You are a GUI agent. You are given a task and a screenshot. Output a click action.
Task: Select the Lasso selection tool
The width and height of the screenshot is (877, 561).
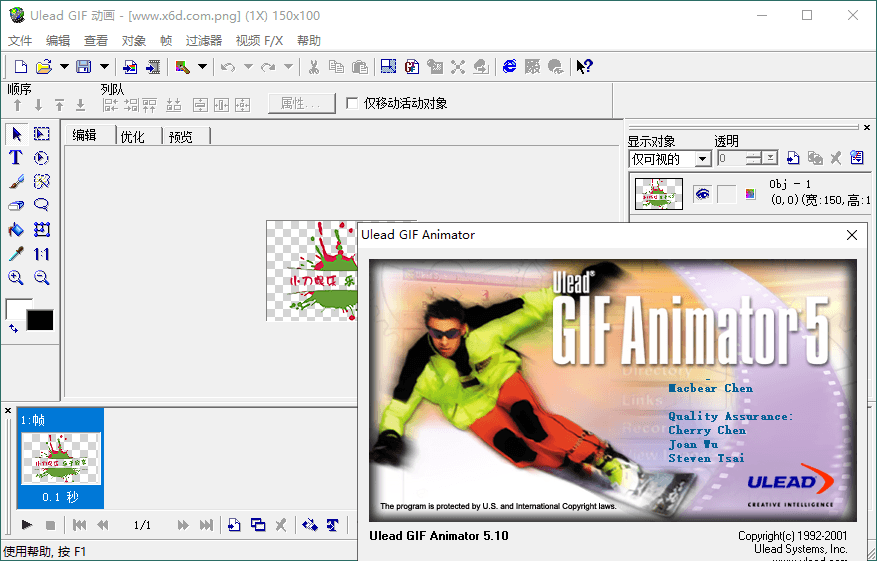point(42,206)
